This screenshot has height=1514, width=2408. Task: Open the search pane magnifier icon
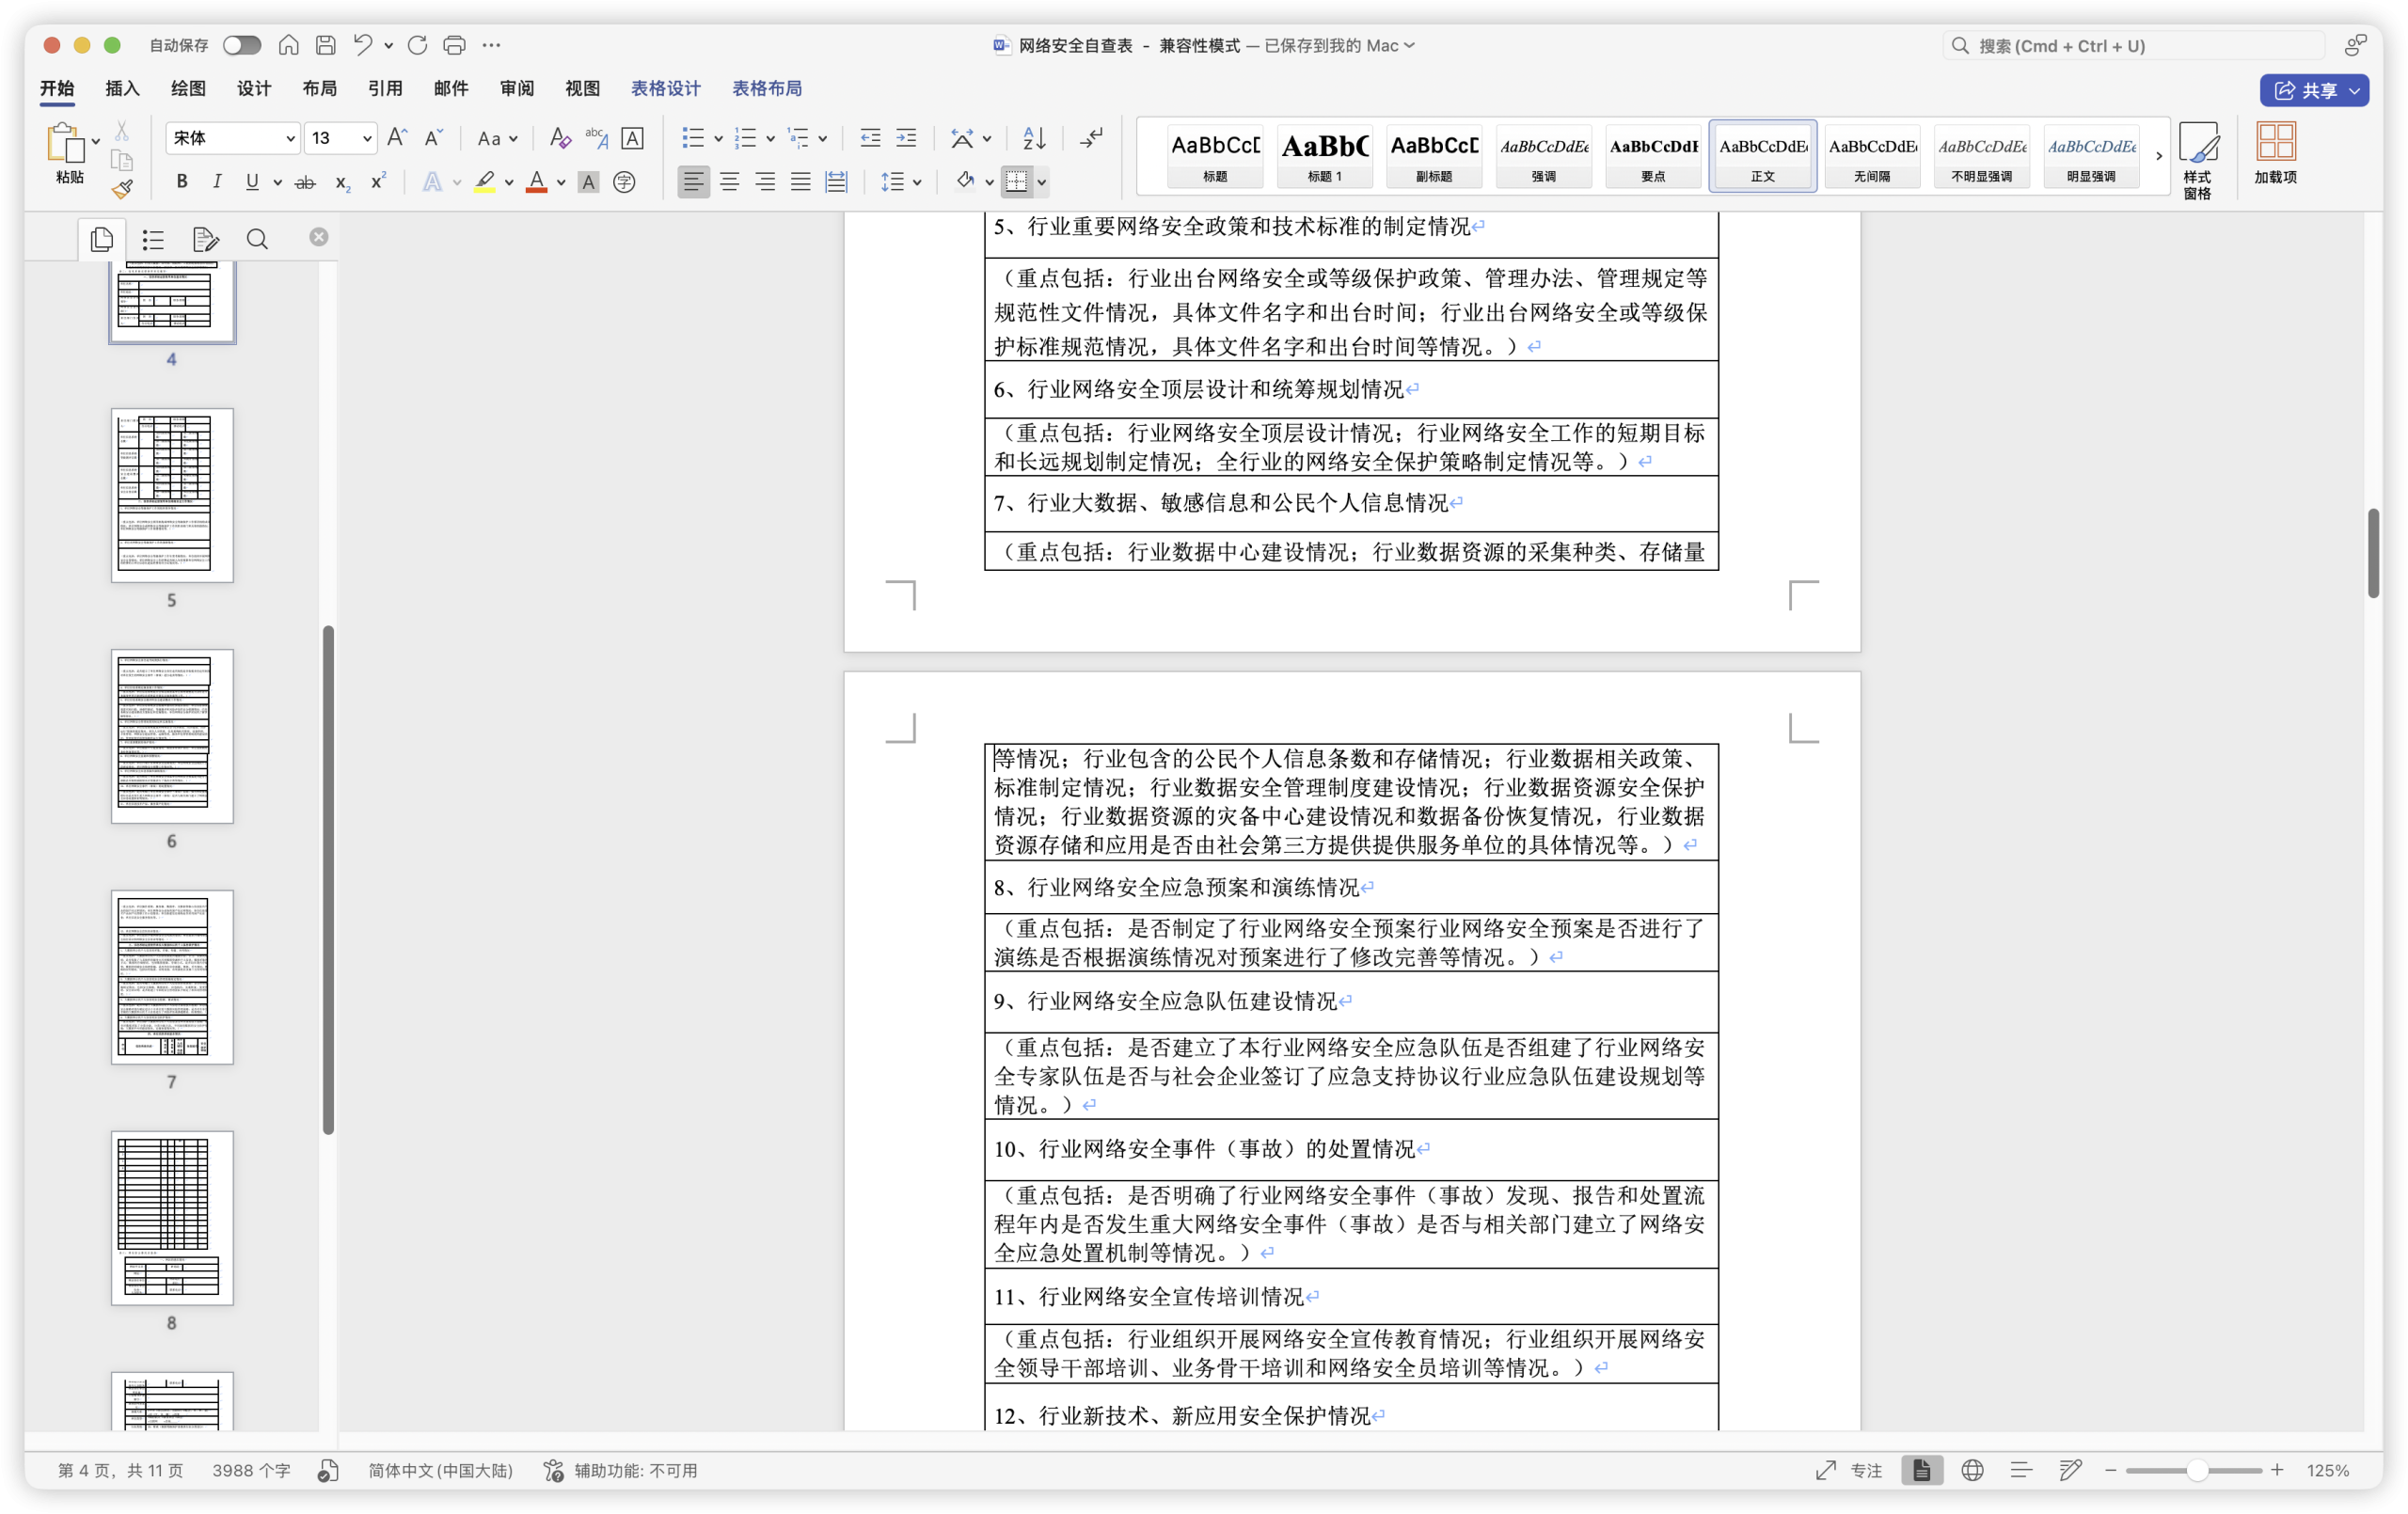pyautogui.click(x=257, y=239)
